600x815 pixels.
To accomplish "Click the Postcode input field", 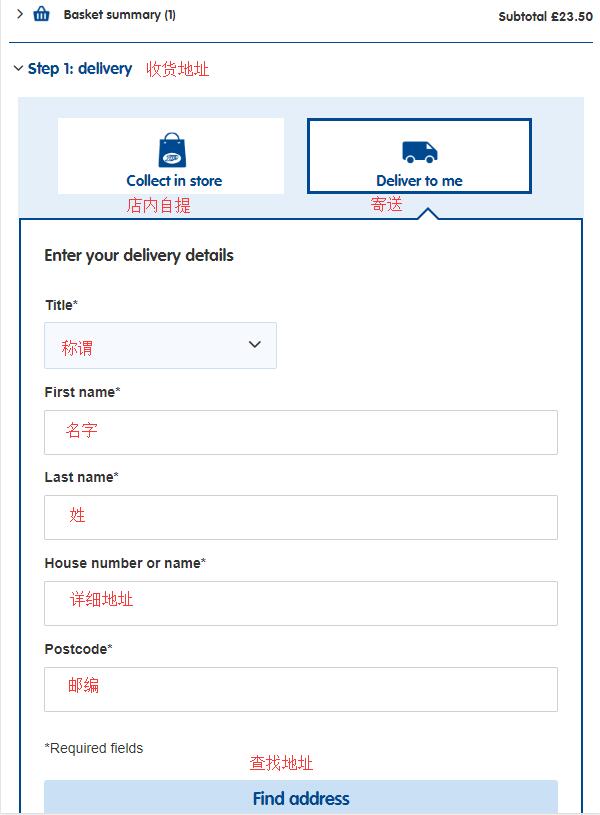I will click(300, 689).
